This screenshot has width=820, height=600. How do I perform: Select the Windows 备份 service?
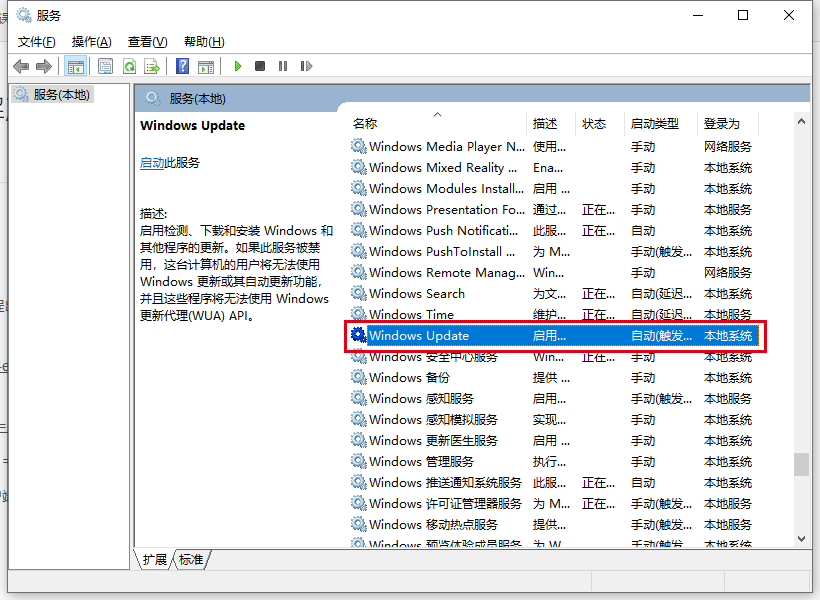(x=554, y=378)
